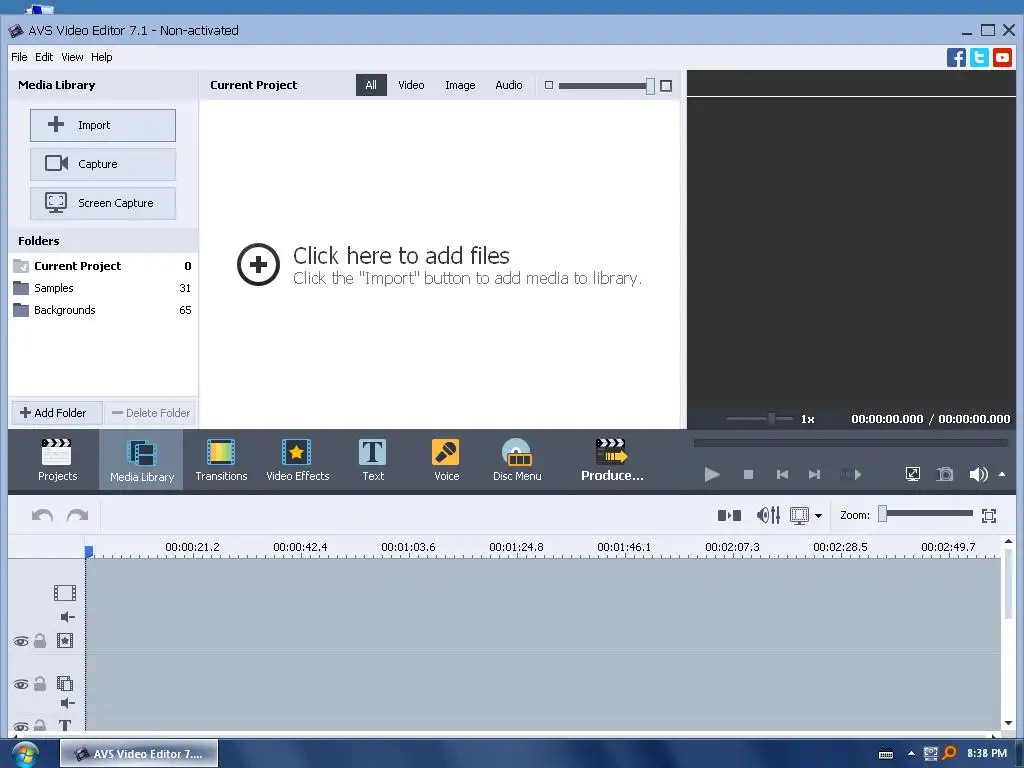Image resolution: width=1024 pixels, height=768 pixels.
Task: Click the main video track filmstrip icon
Action: click(x=65, y=593)
